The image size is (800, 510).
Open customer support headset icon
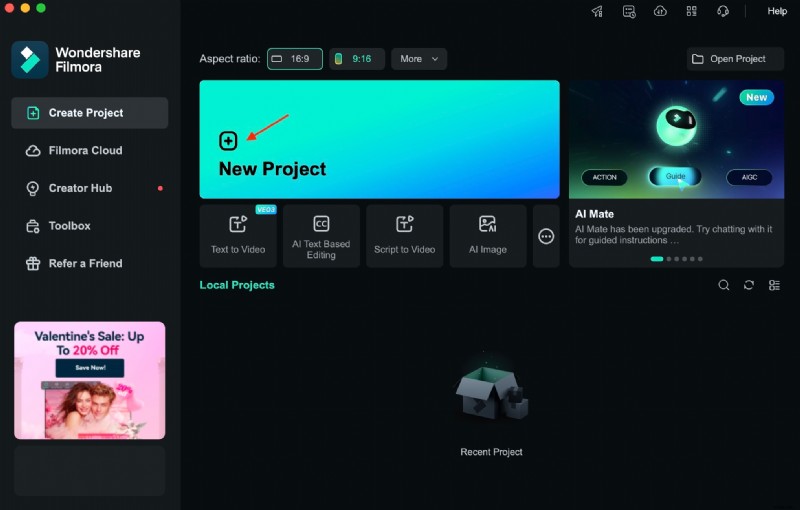pos(724,11)
